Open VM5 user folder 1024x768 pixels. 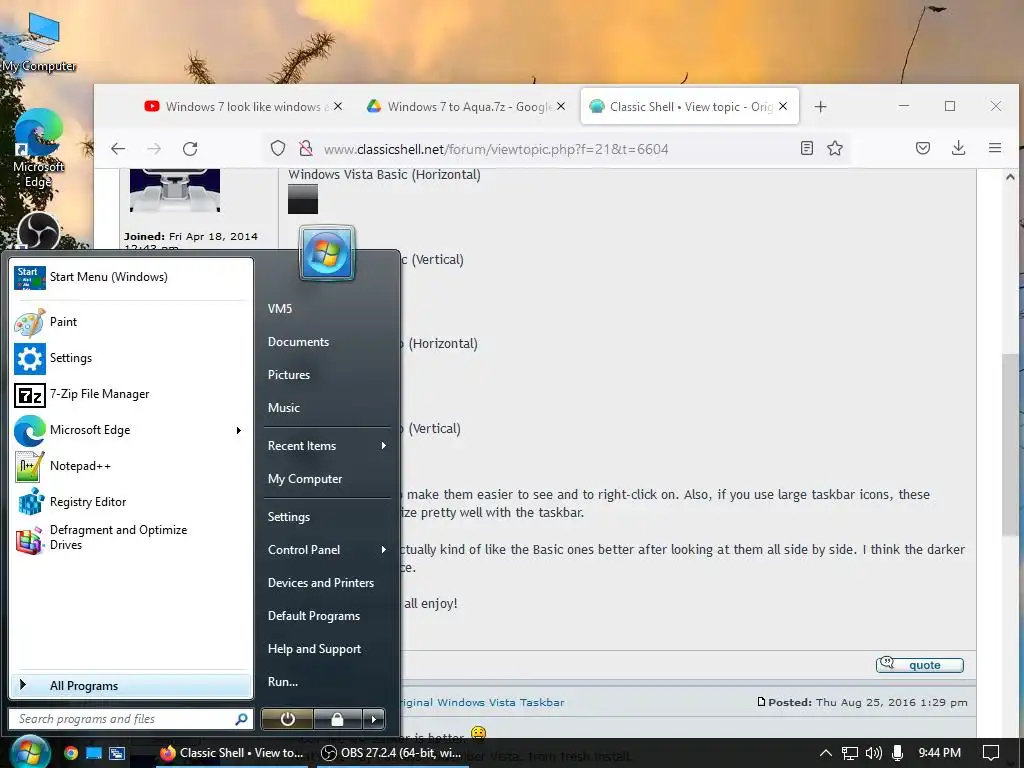point(280,309)
